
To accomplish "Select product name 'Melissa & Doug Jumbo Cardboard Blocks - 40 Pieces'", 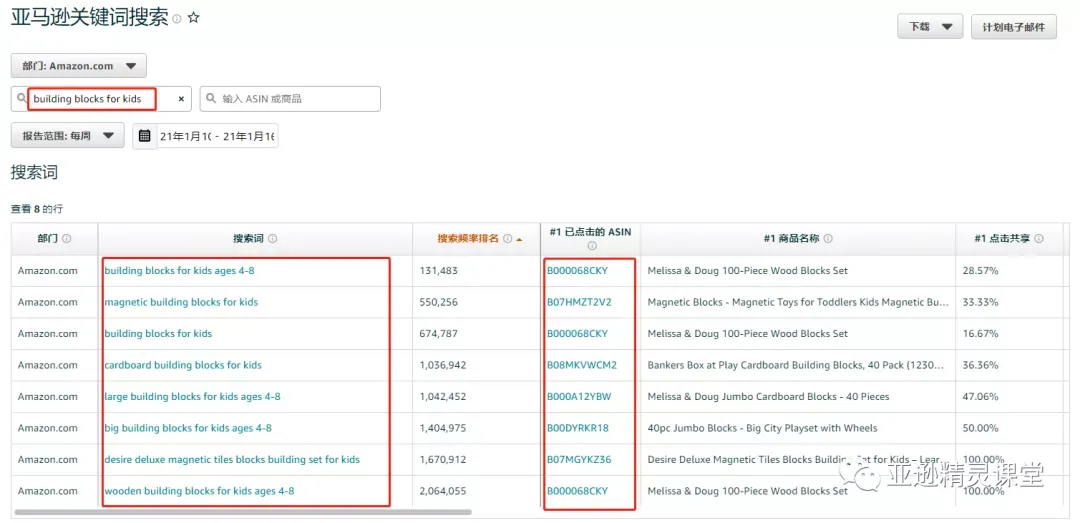I will [768, 397].
